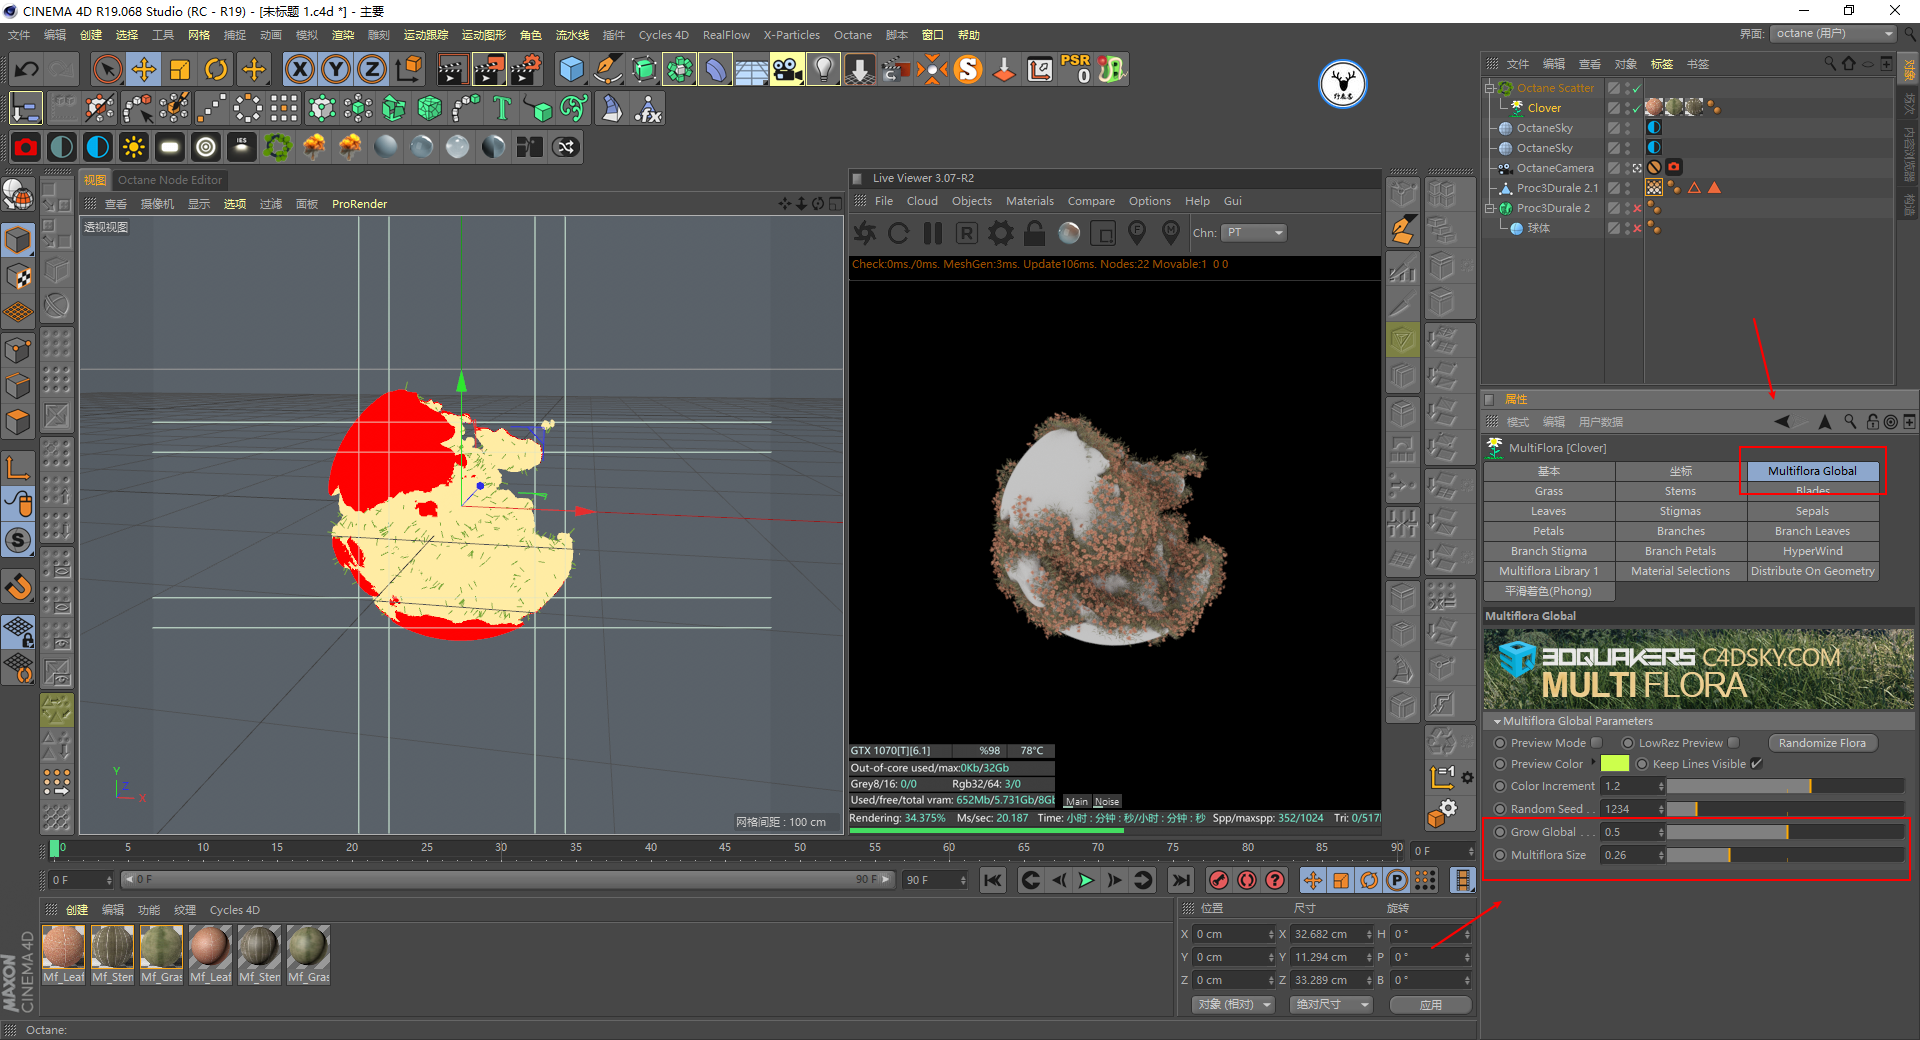The height and width of the screenshot is (1040, 1920).
Task: Click the Preview Color green swatch
Action: 1614,764
